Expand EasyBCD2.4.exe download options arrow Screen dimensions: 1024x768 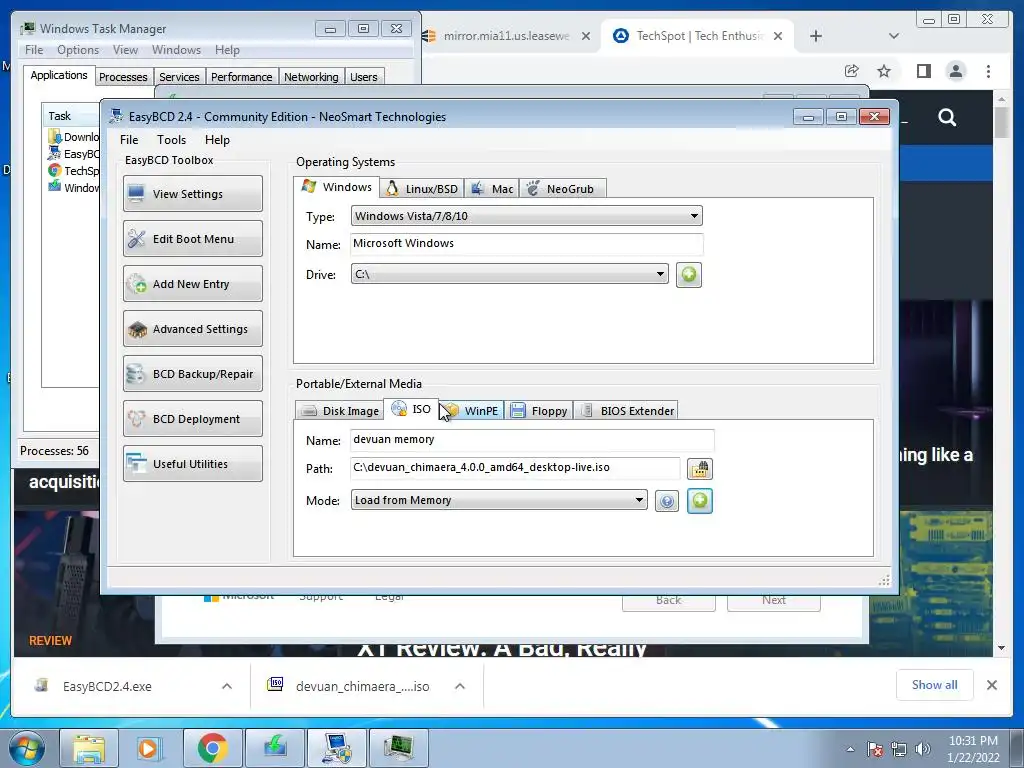click(227, 686)
